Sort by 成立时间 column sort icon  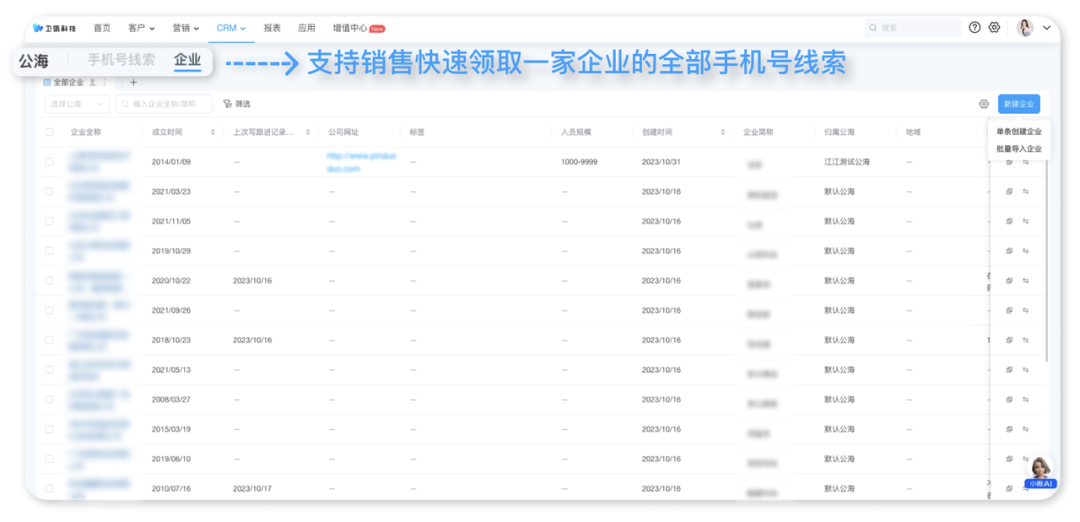pyautogui.click(x=212, y=132)
